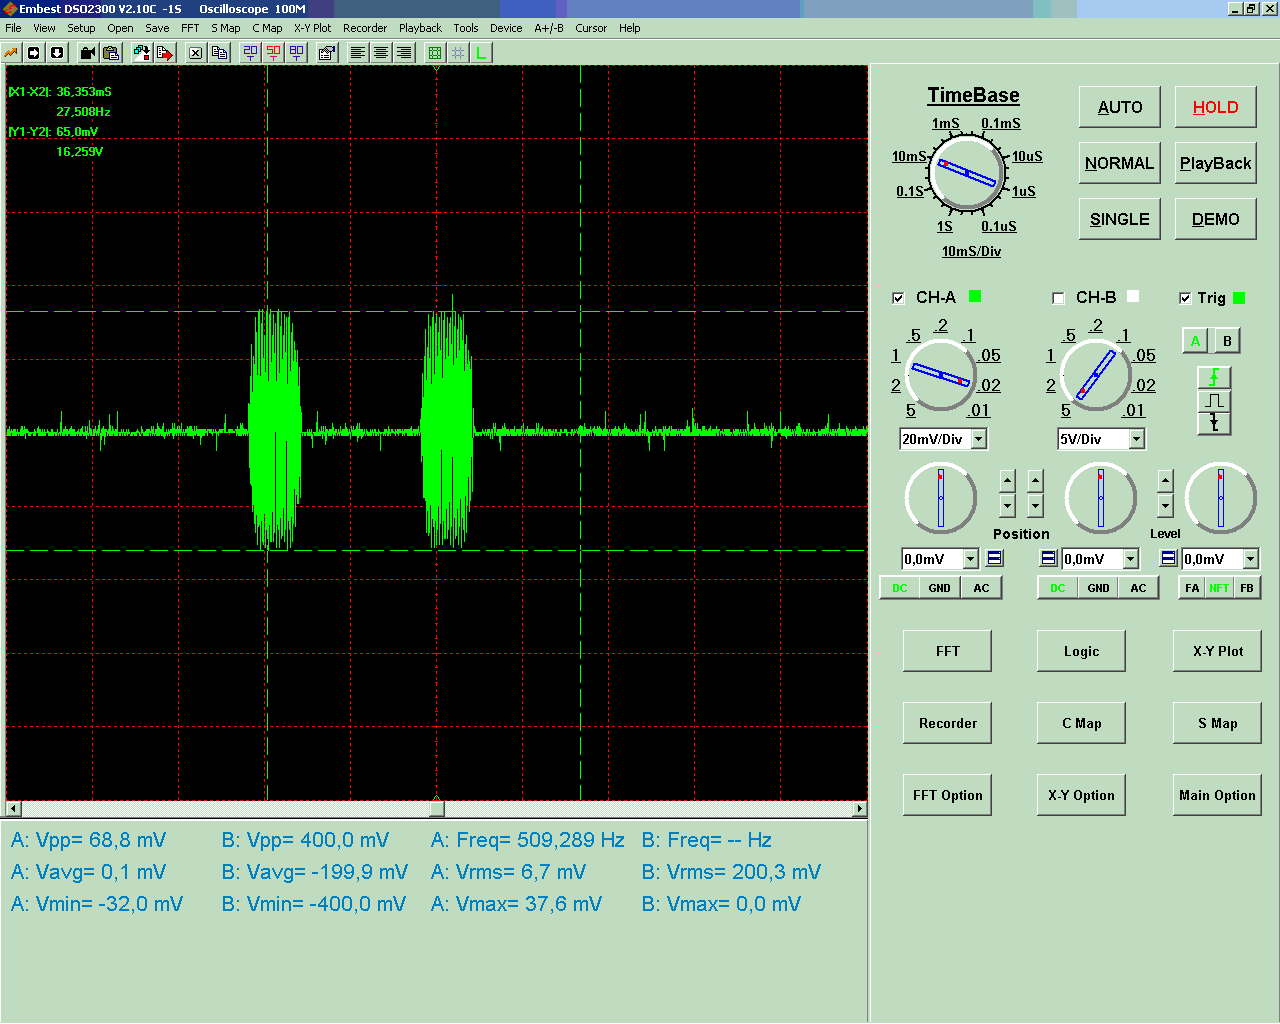Click the video camera toolbar icon

(x=88, y=53)
